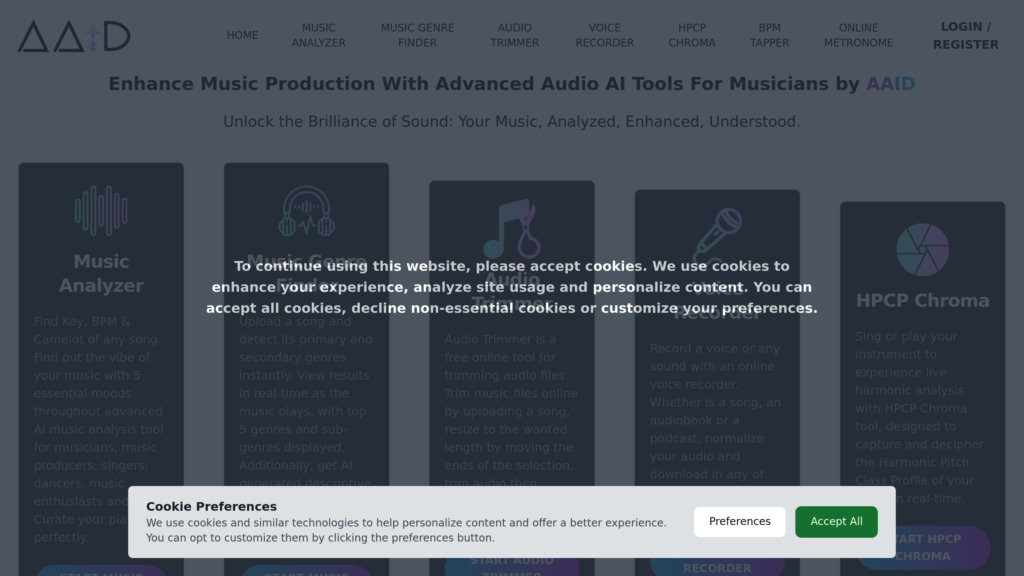This screenshot has width=1024, height=576.
Task: Open the BPM Tapper menu item
Action: (x=770, y=35)
